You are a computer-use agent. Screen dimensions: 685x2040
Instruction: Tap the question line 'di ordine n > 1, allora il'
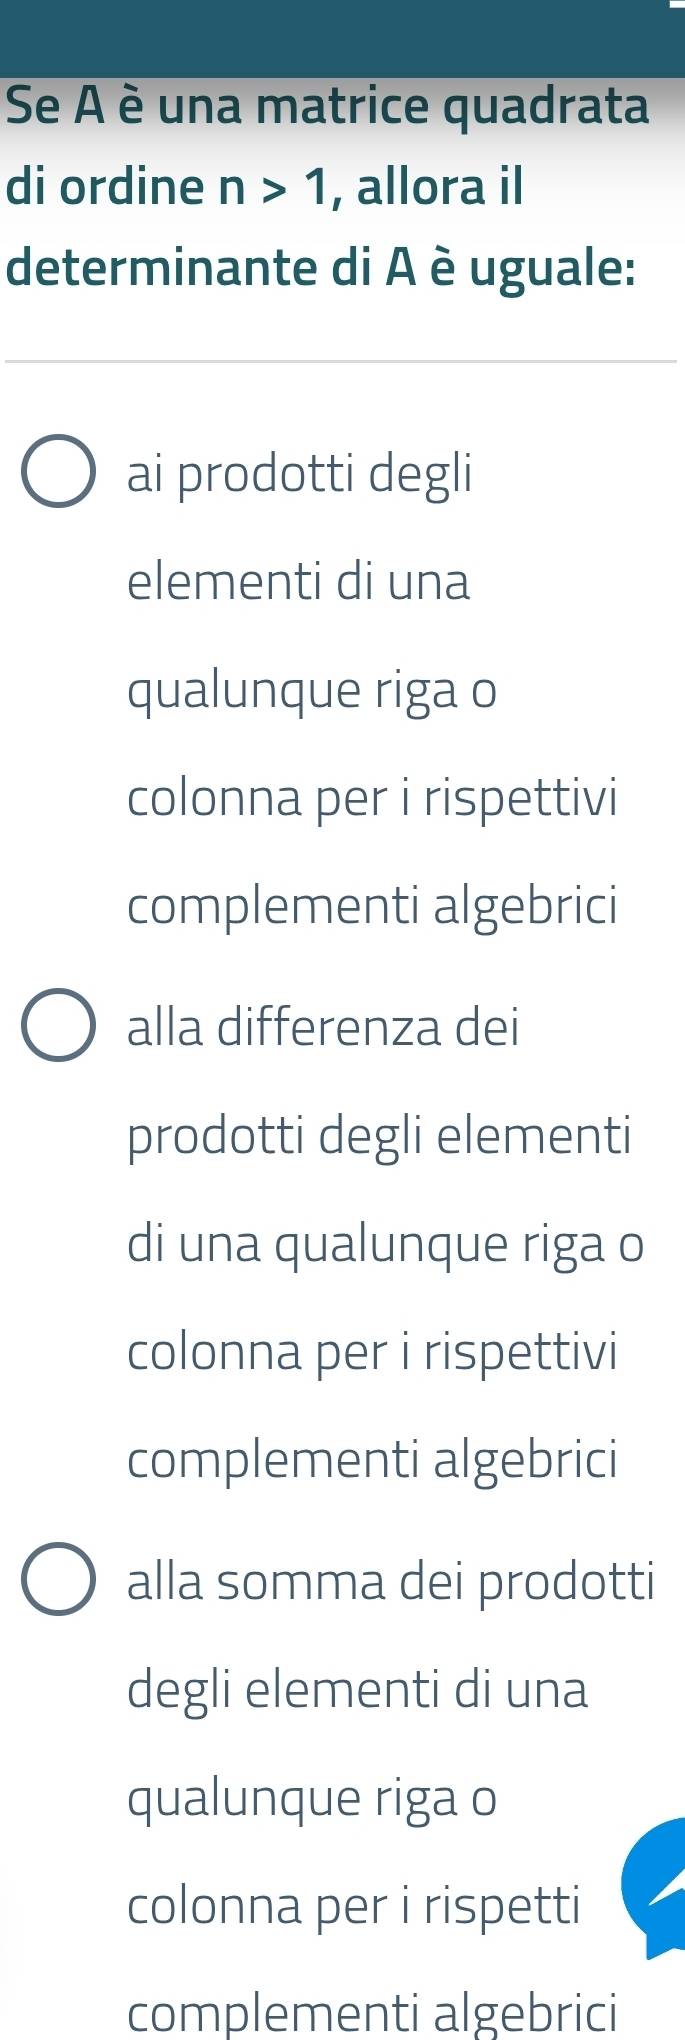click(264, 187)
